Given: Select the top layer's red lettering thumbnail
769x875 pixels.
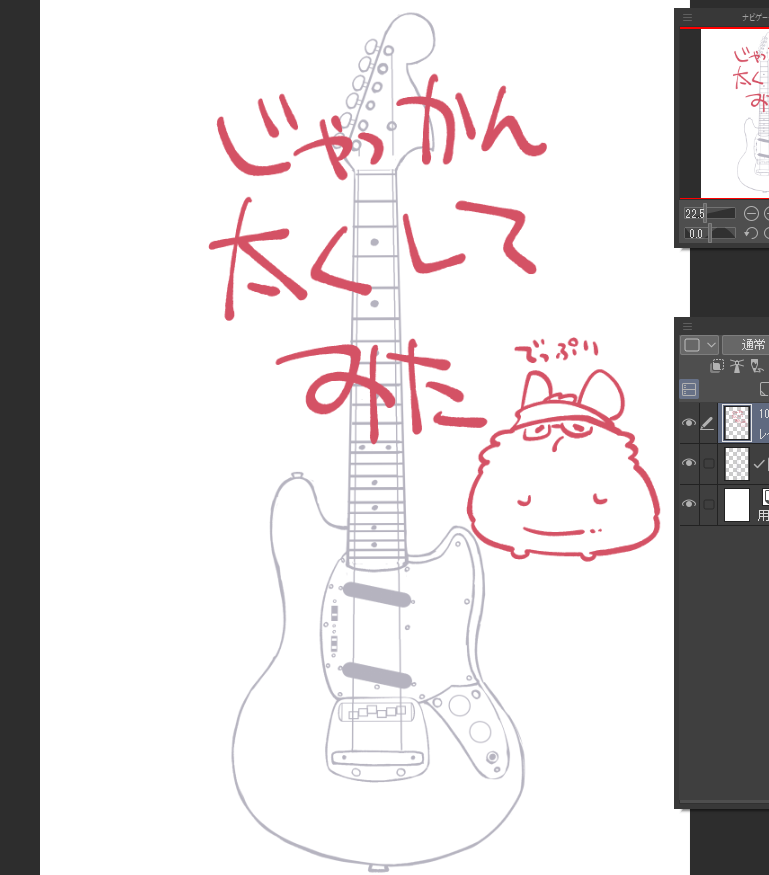Looking at the screenshot, I should point(737,423).
